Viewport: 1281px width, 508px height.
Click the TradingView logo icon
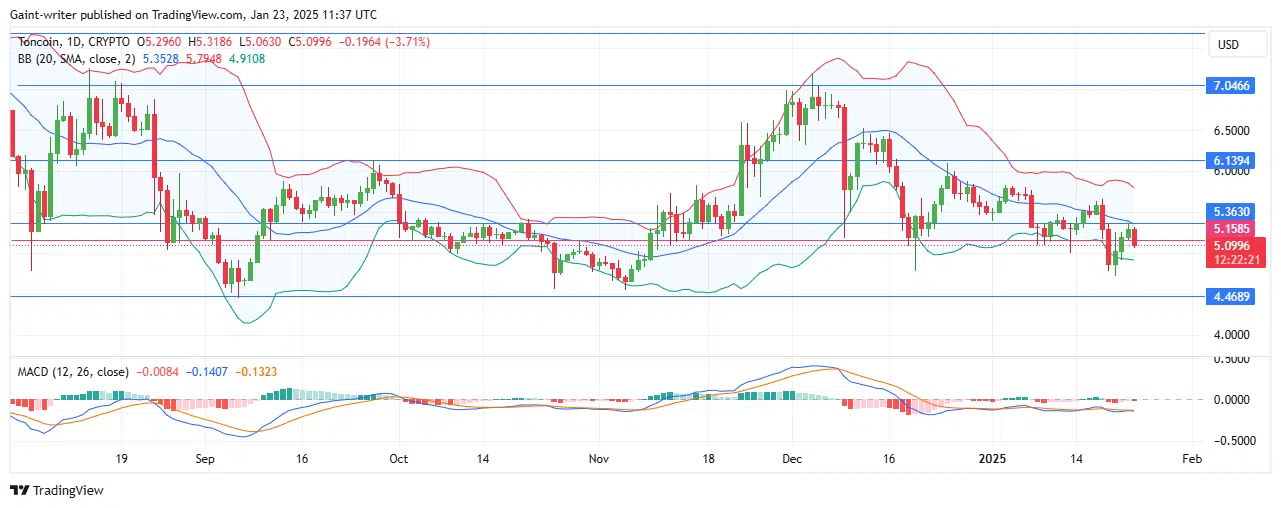(x=19, y=491)
